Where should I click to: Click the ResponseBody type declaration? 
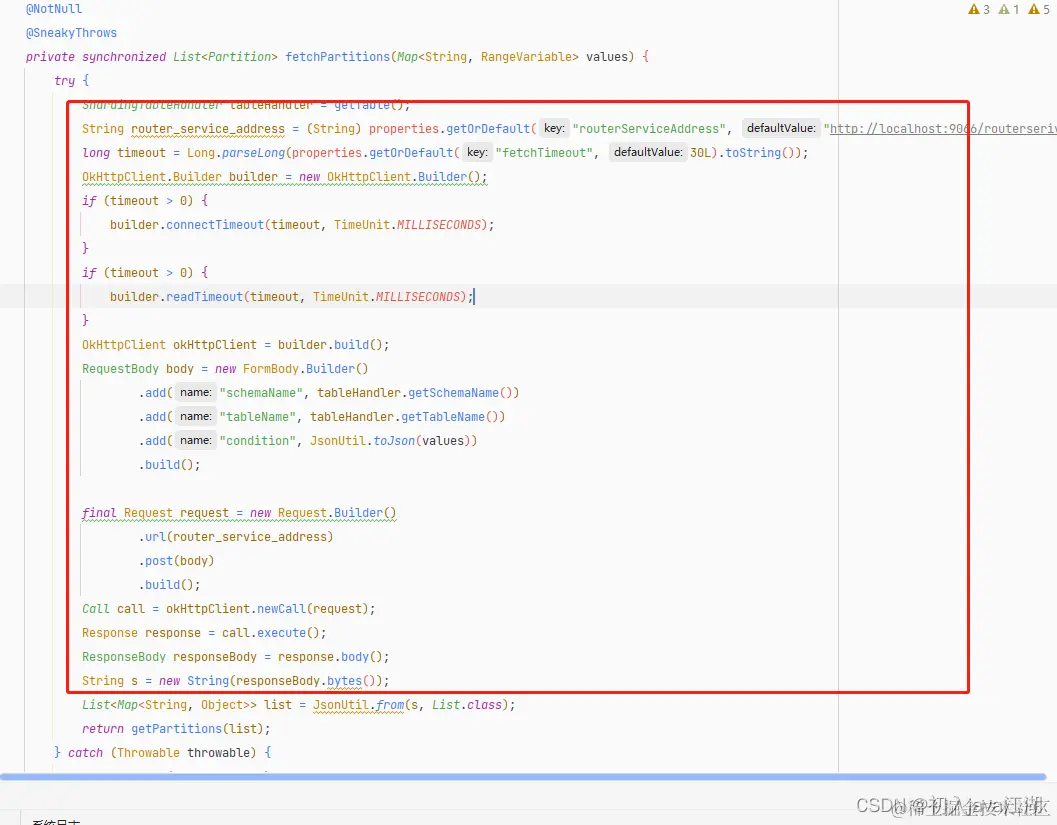pyautogui.click(x=124, y=657)
